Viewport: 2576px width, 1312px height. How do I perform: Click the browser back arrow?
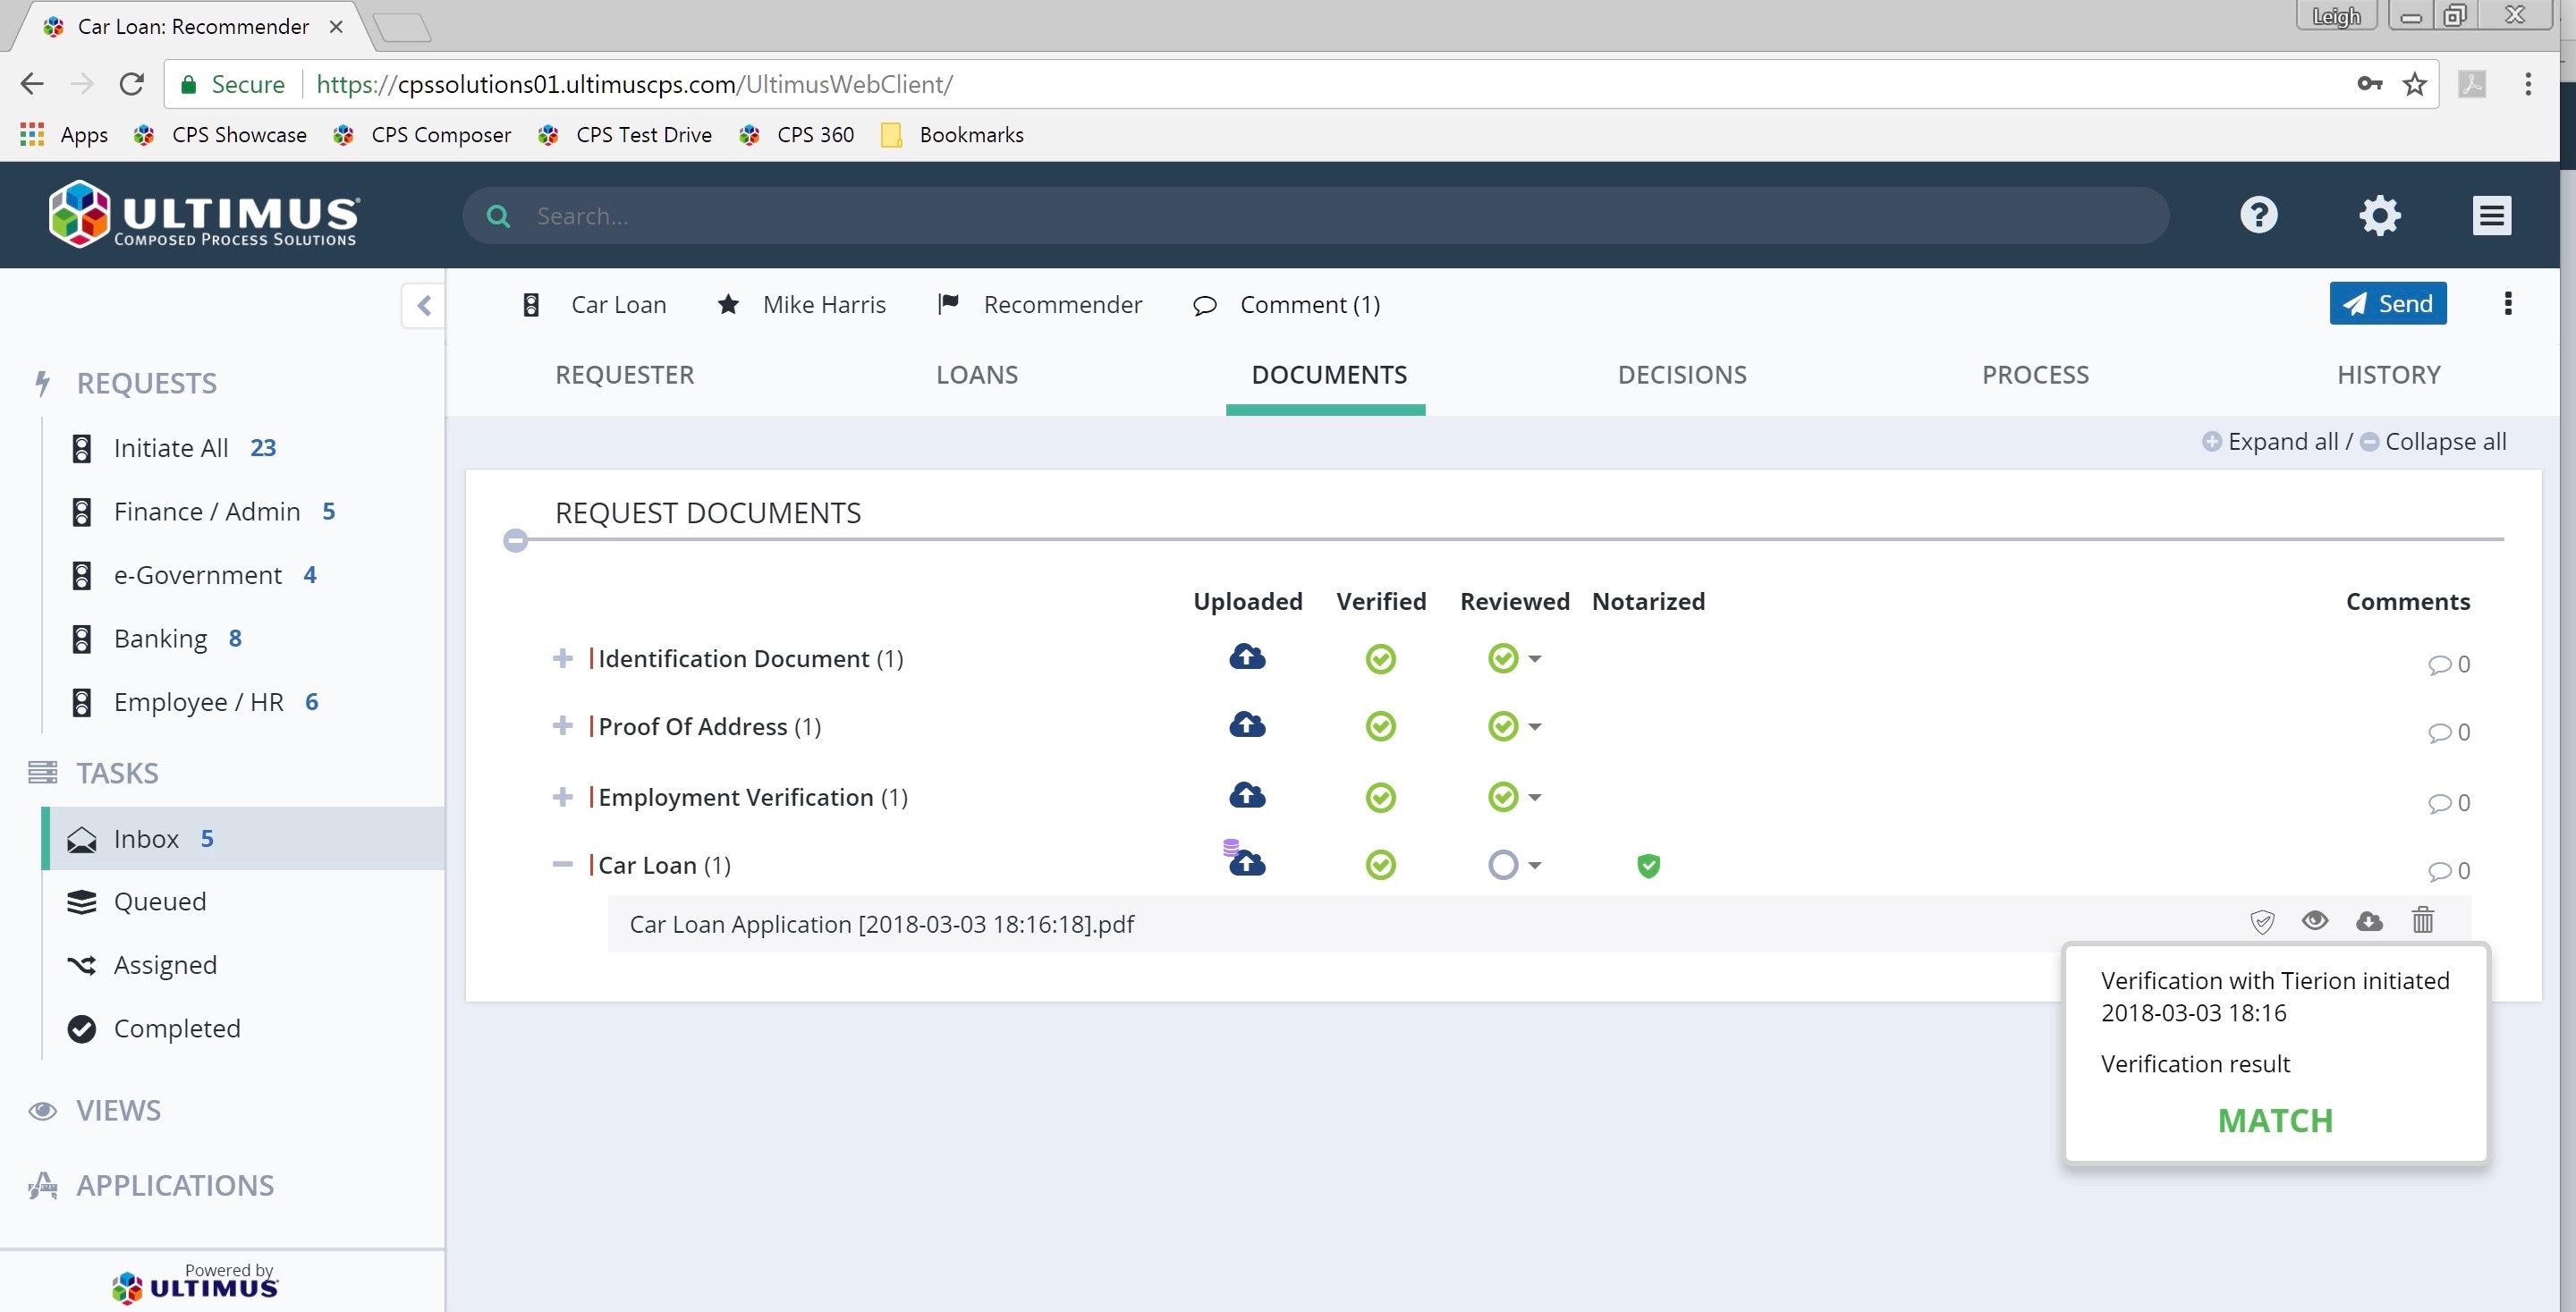point(32,84)
